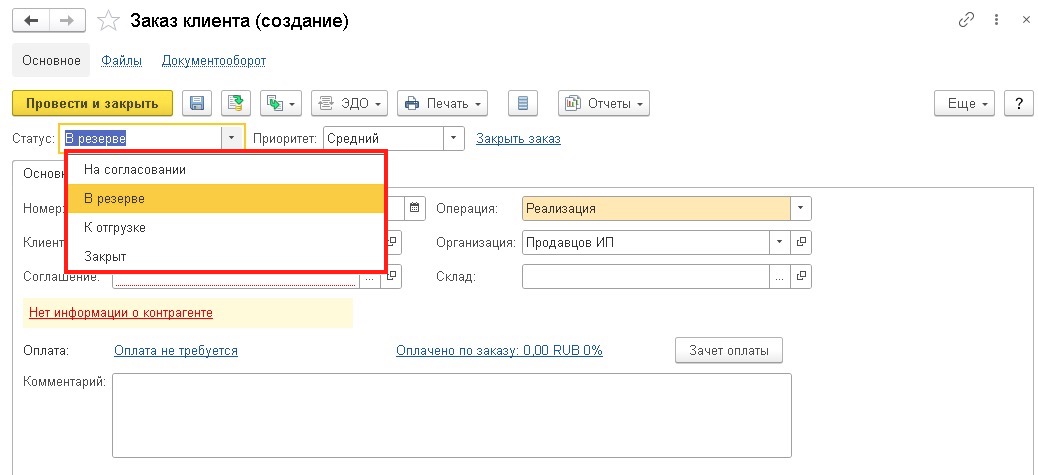
Task: Open Склад item via open icon
Action: click(x=801, y=277)
